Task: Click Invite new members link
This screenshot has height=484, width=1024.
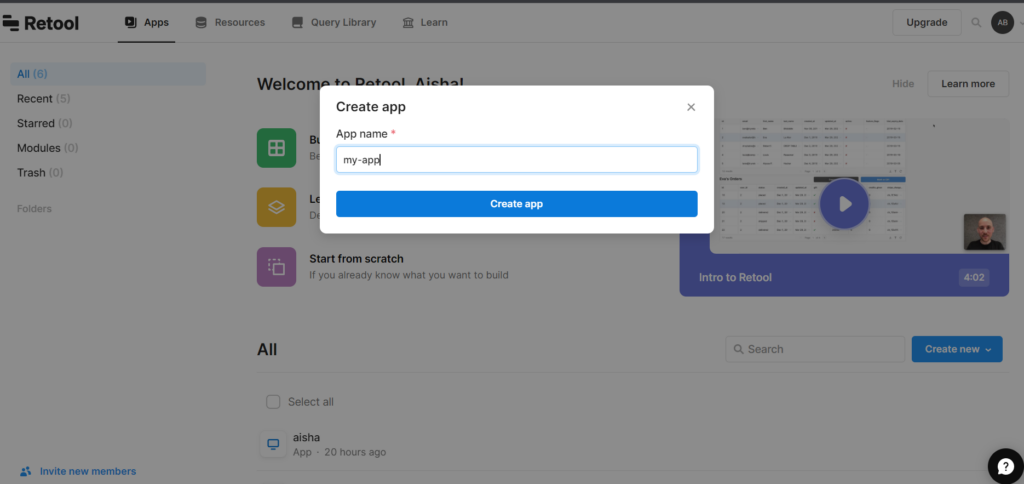Action: pos(88,471)
